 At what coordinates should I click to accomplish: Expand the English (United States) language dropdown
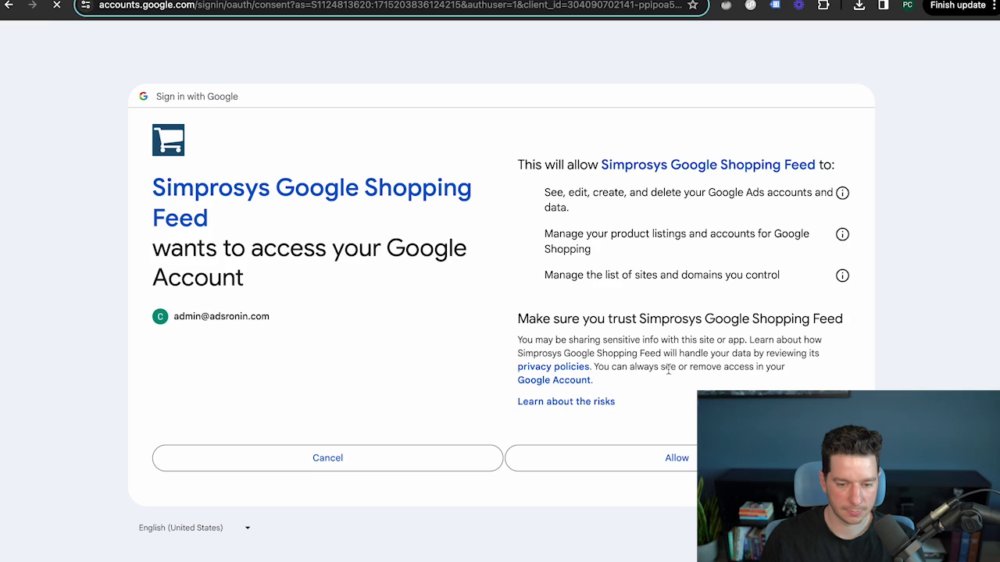pyautogui.click(x=195, y=528)
